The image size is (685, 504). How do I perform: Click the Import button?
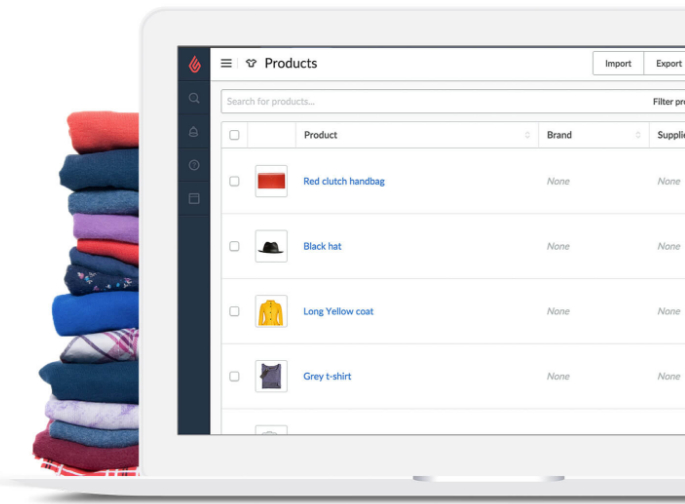(x=618, y=64)
